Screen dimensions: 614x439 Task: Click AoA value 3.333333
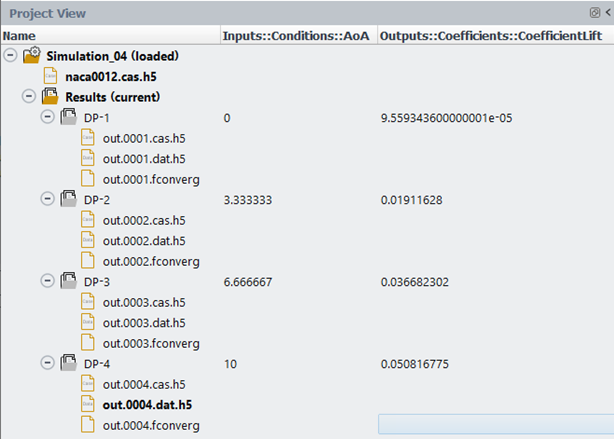[x=247, y=200]
